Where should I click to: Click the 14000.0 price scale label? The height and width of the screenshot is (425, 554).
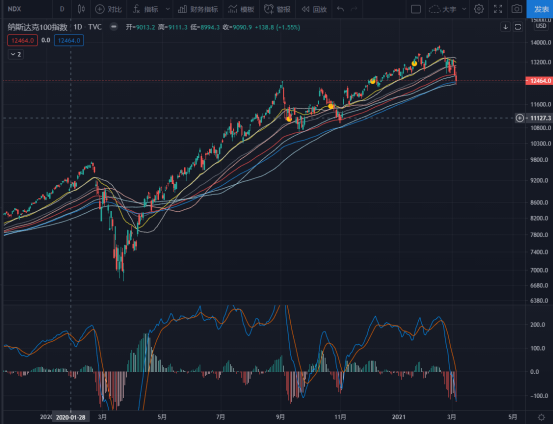[541, 43]
